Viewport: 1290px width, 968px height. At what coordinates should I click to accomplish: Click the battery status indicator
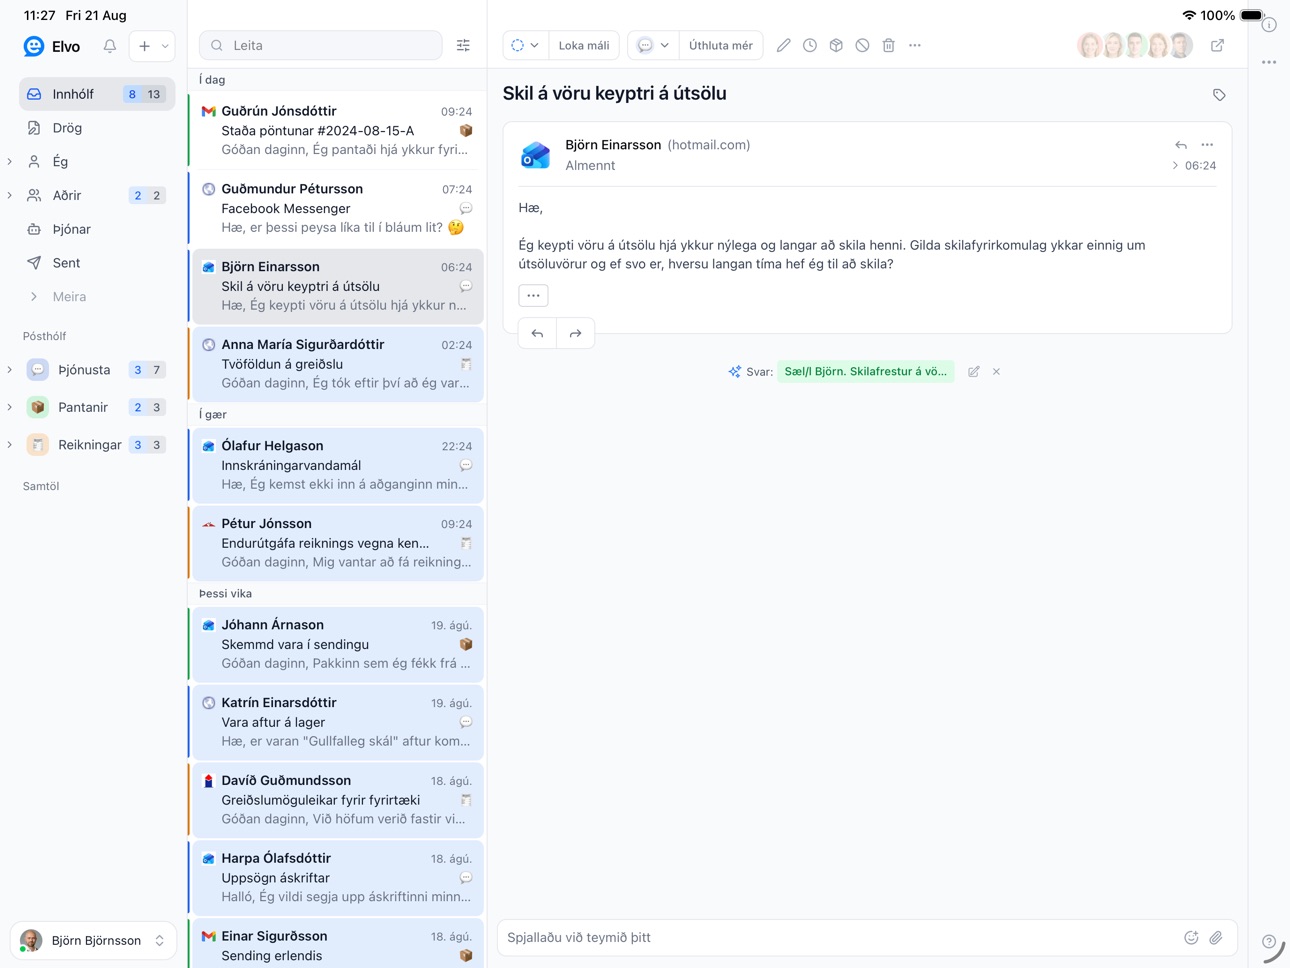pos(1252,15)
